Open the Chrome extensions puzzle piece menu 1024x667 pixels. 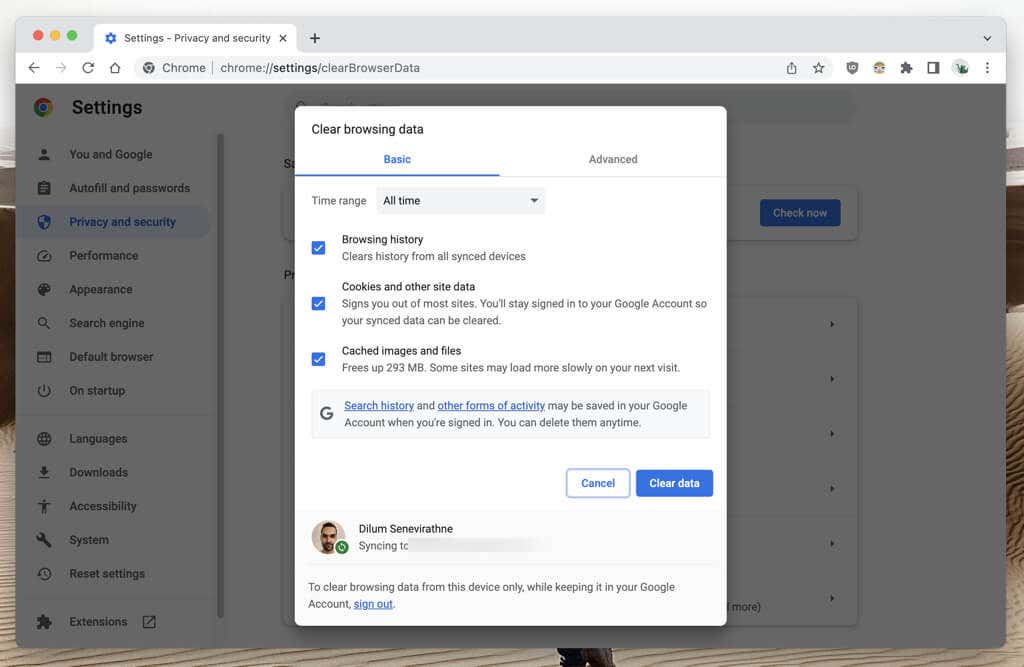click(x=906, y=67)
